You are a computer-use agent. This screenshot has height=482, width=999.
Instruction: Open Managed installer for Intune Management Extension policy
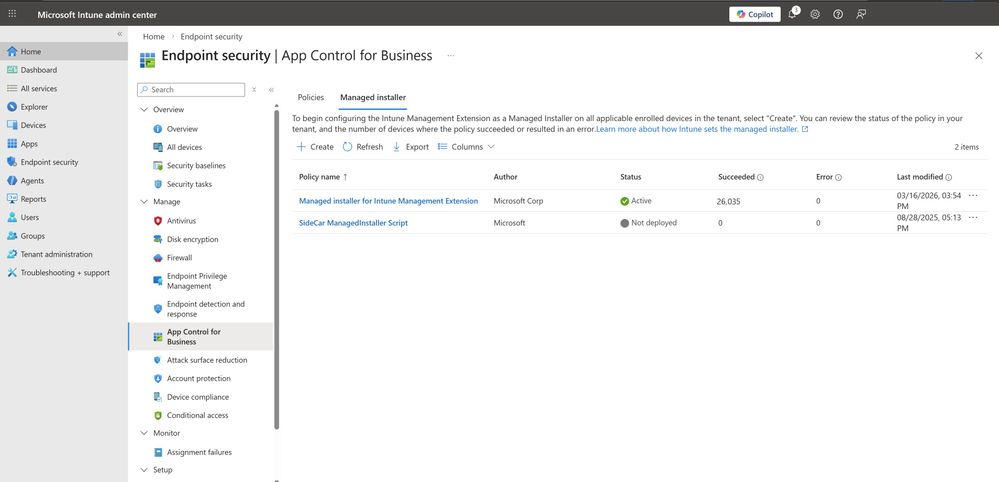388,201
